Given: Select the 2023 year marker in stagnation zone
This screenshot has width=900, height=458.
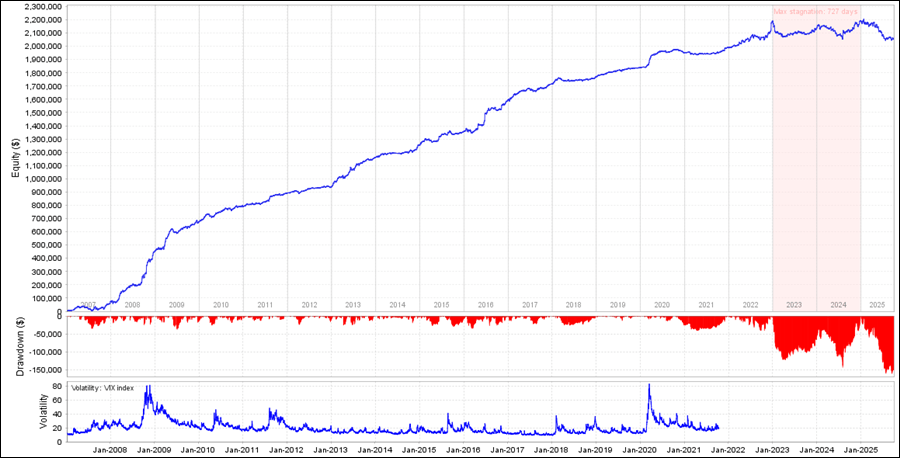Looking at the screenshot, I should point(794,304).
